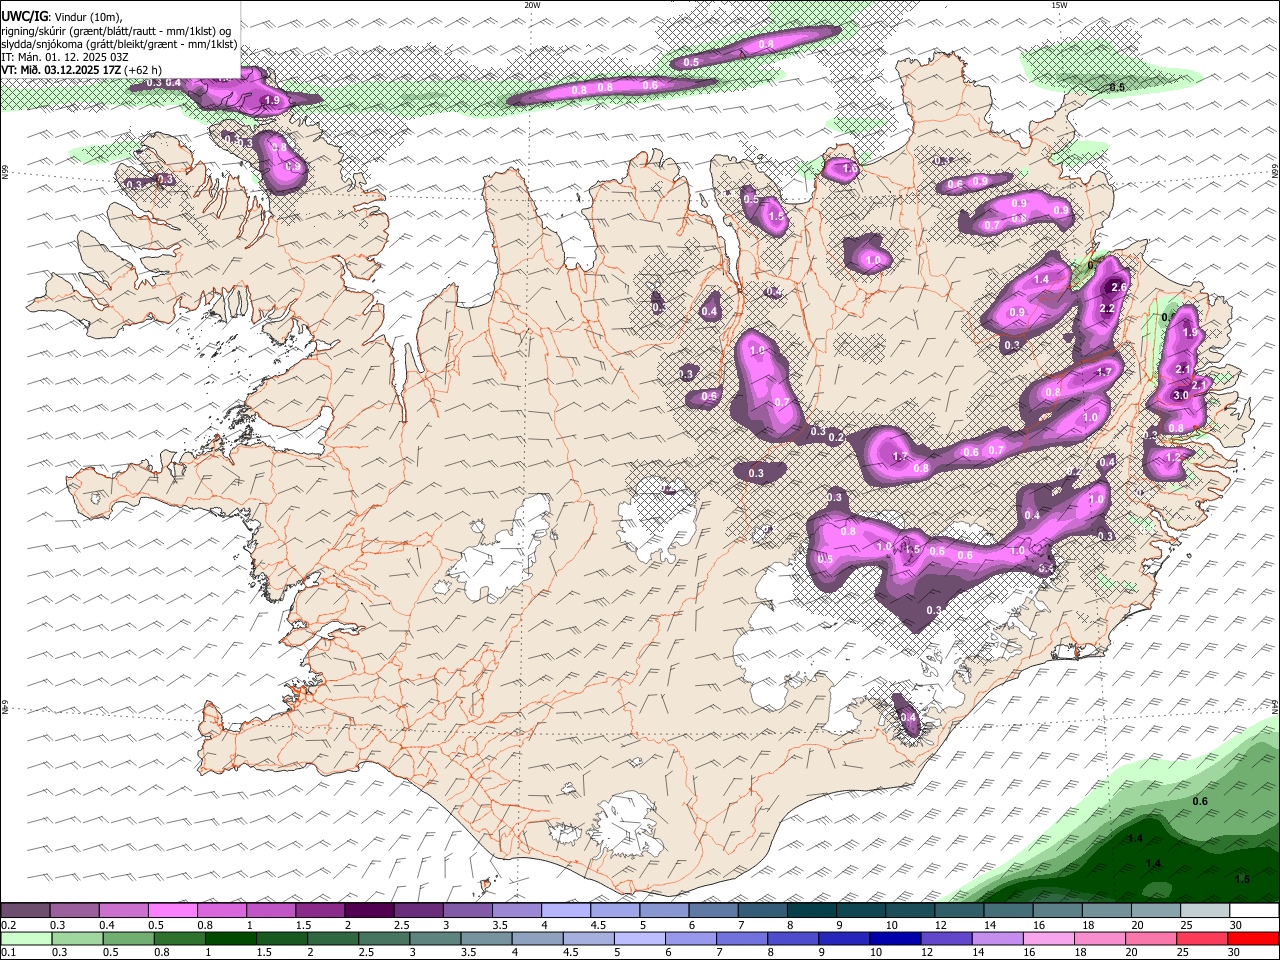The height and width of the screenshot is (960, 1280).
Task: Click the '30' number under the upper scale
Action: [1235, 925]
